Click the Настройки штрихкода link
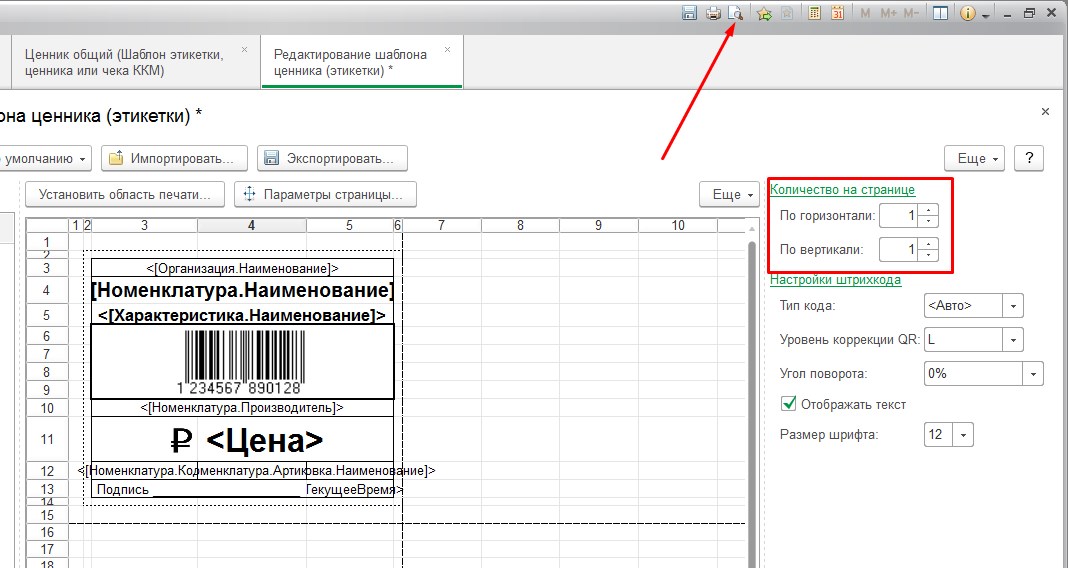 (x=835, y=280)
